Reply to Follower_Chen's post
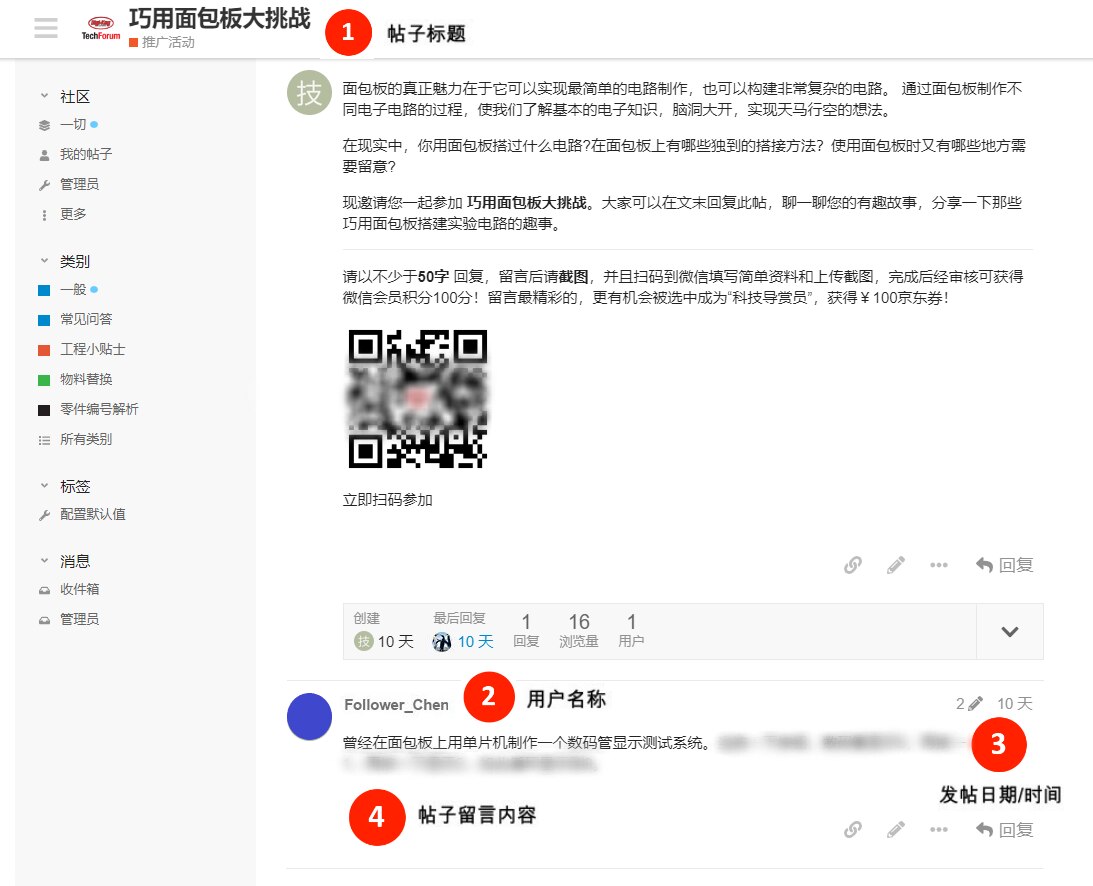1093x886 pixels. [x=1004, y=830]
